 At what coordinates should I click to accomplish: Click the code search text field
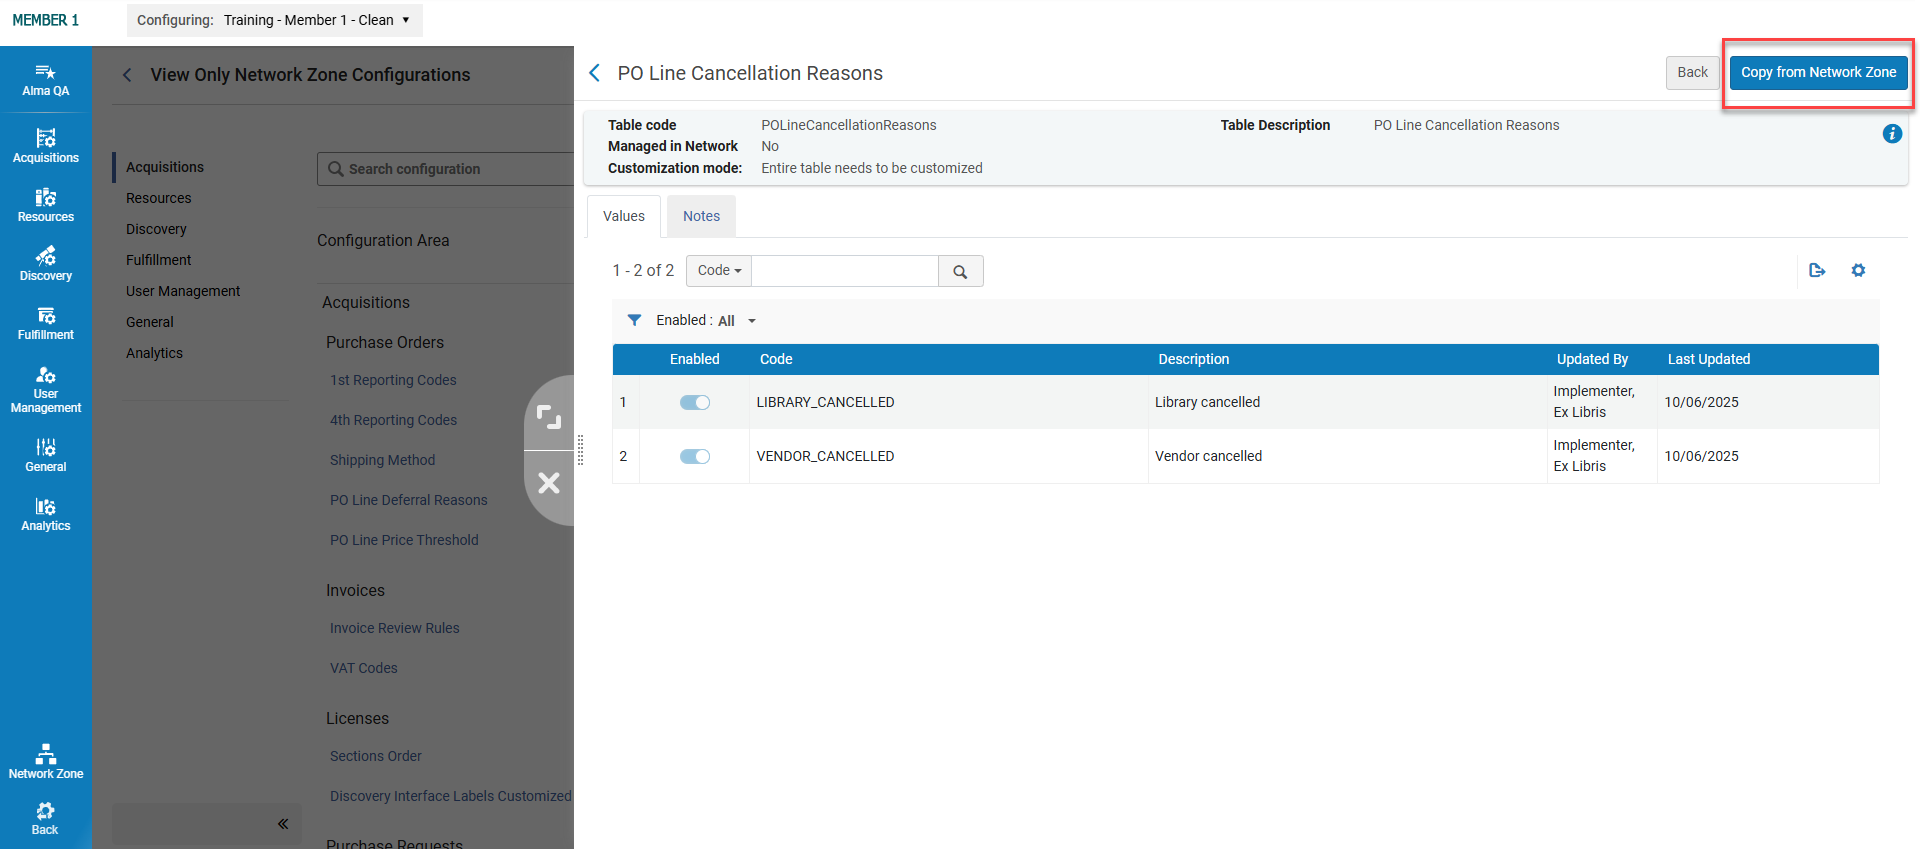[845, 271]
